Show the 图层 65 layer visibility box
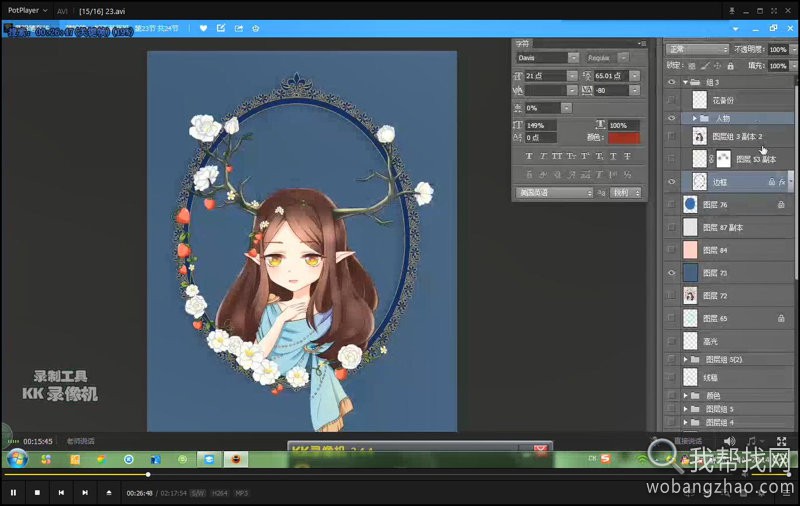This screenshot has width=800, height=506. [x=671, y=318]
